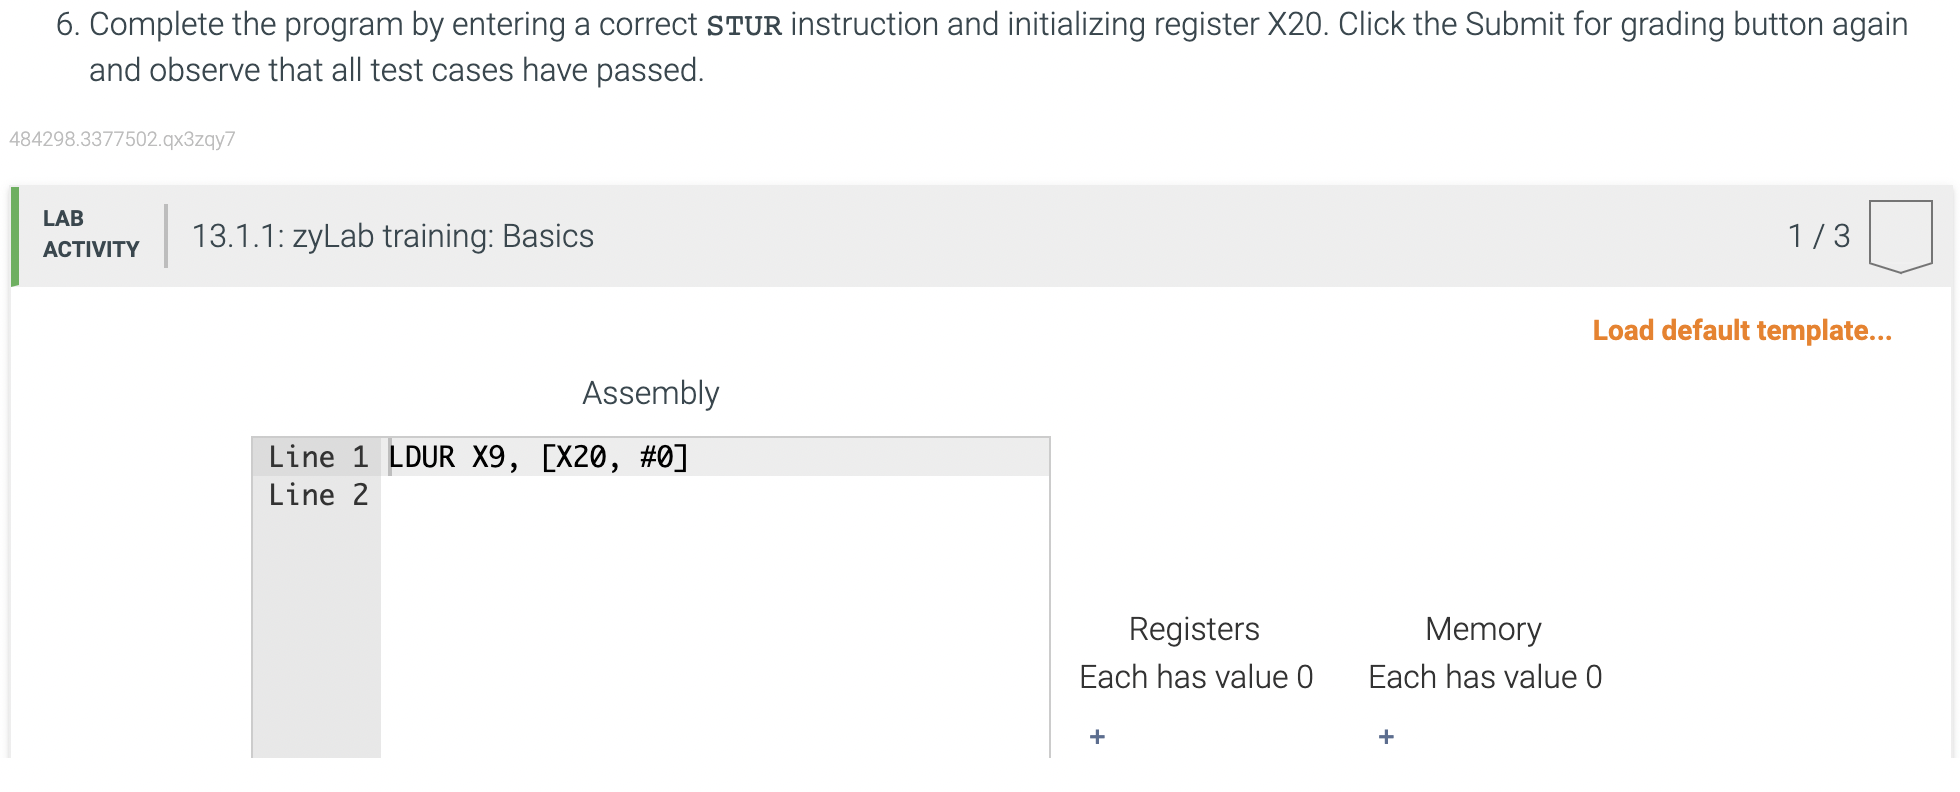Click the LAB ACTIVITY label
The image size is (1960, 792).
pos(91,234)
